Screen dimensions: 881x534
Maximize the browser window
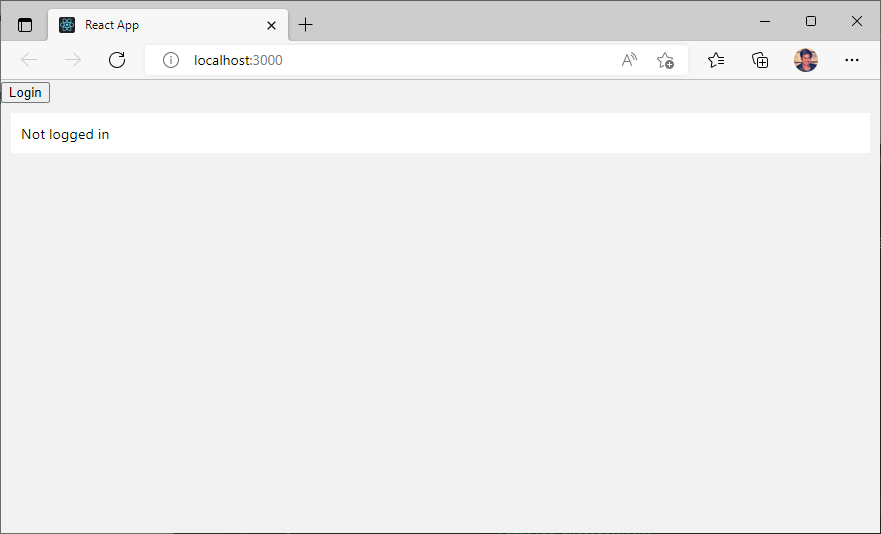pyautogui.click(x=811, y=21)
